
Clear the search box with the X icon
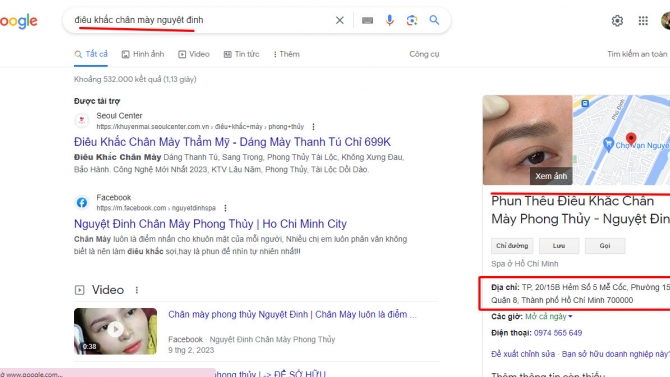coord(340,20)
